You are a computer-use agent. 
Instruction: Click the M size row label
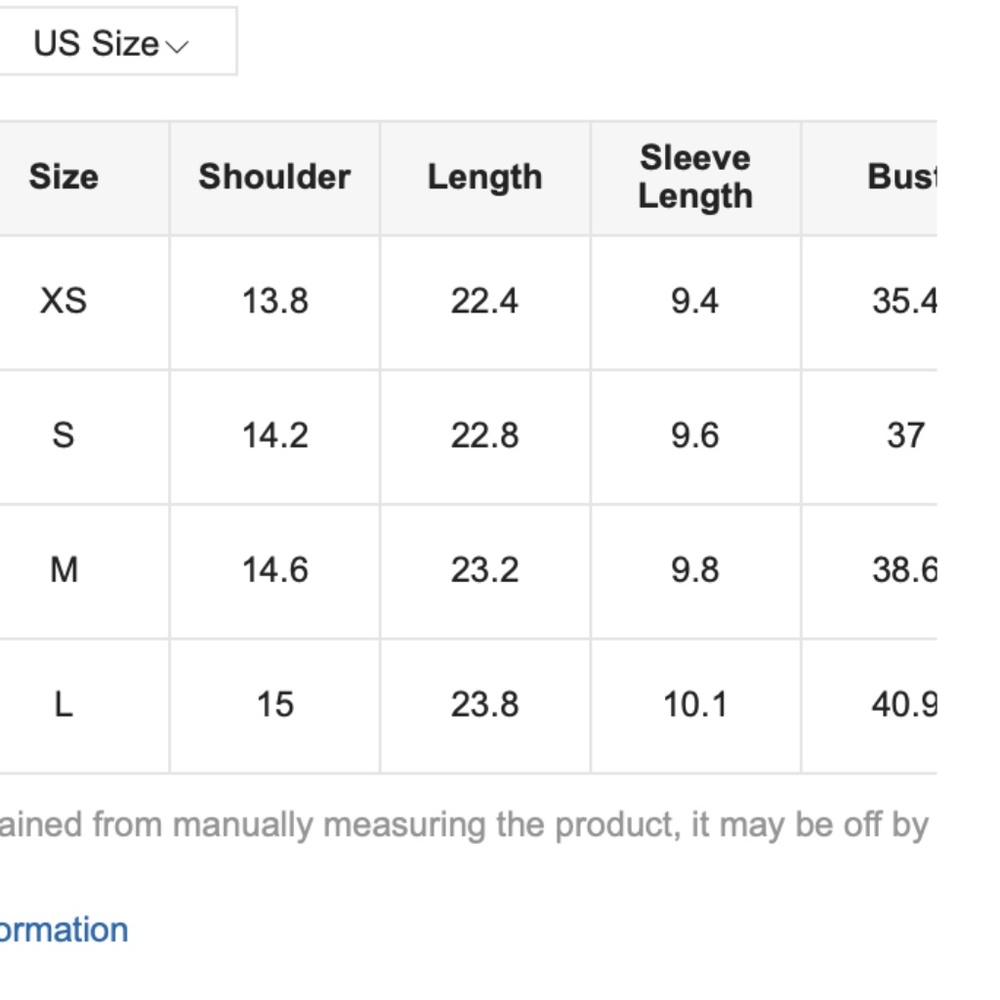pyautogui.click(x=63, y=570)
